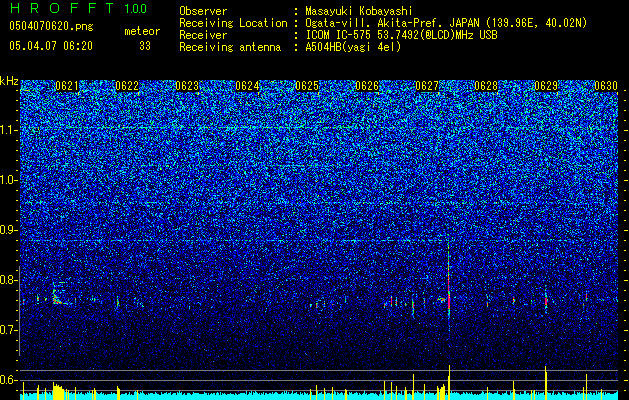Click the meteor count 33
The height and width of the screenshot is (400, 629).
(145, 46)
